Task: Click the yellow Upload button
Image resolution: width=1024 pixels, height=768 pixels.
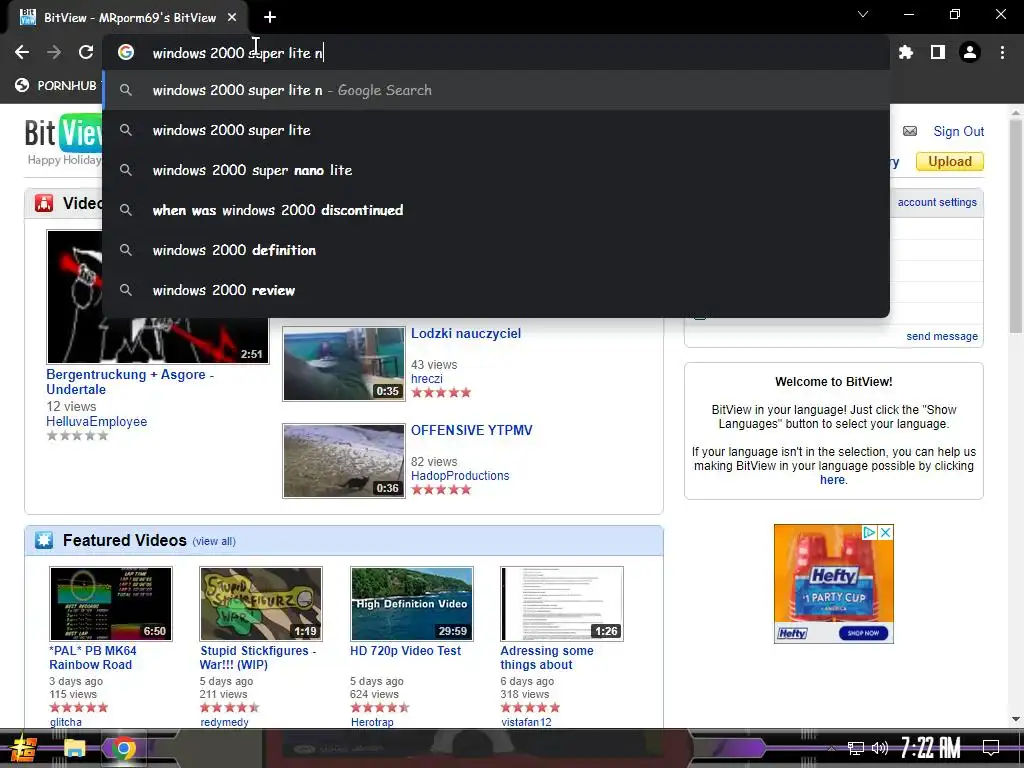Action: (x=950, y=161)
